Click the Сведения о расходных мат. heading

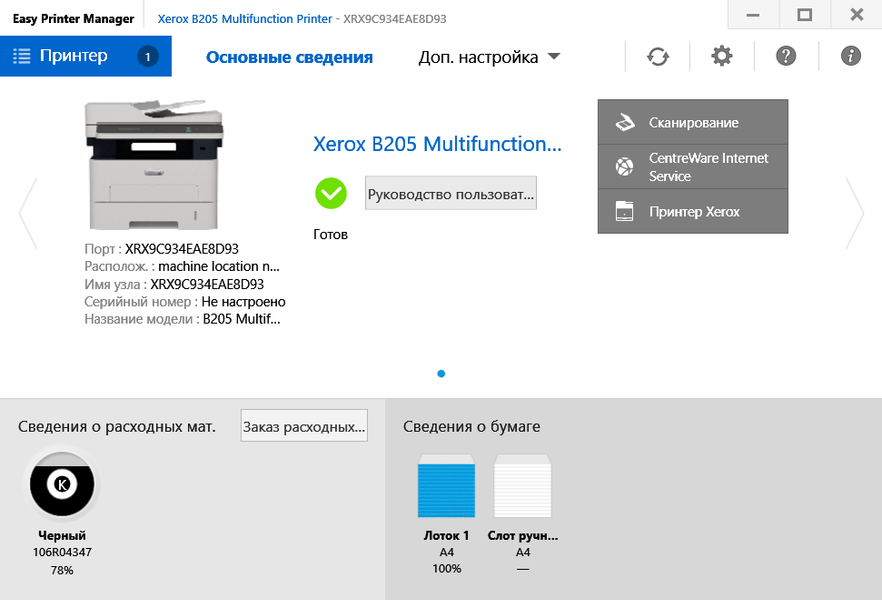tap(116, 427)
